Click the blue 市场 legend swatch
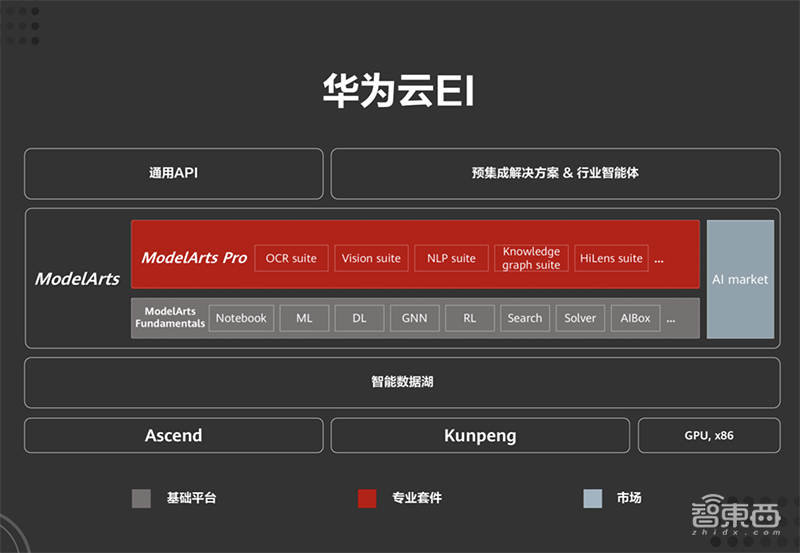The height and width of the screenshot is (553, 800). [593, 498]
